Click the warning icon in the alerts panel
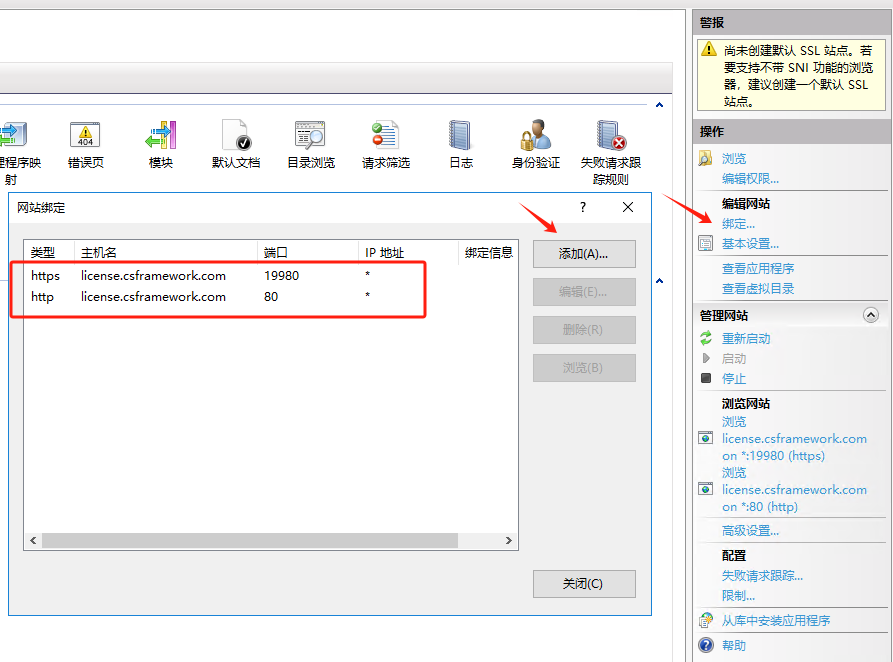Viewport: 893px width, 662px height. pyautogui.click(x=708, y=49)
